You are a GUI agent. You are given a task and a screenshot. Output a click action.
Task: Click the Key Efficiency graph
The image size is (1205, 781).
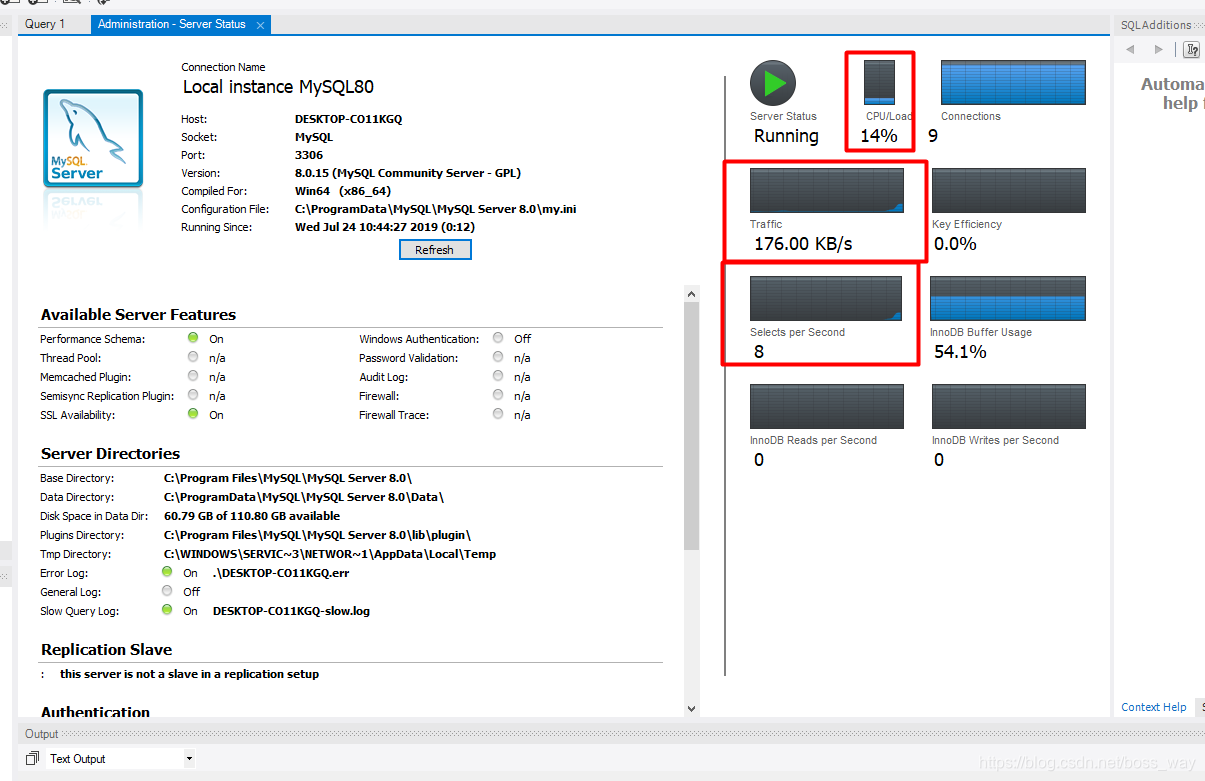pyautogui.click(x=1009, y=190)
